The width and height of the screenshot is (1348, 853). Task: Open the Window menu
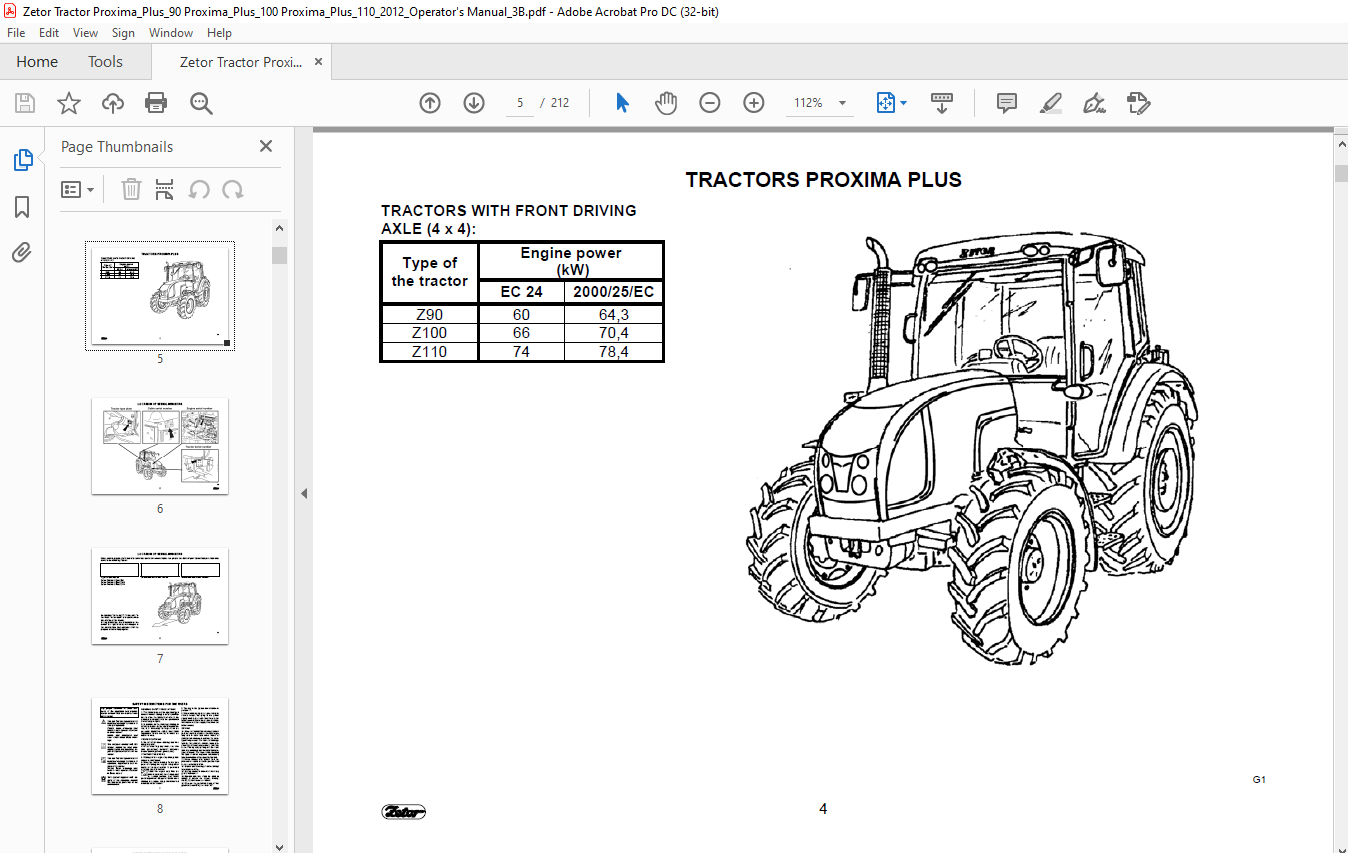[171, 33]
